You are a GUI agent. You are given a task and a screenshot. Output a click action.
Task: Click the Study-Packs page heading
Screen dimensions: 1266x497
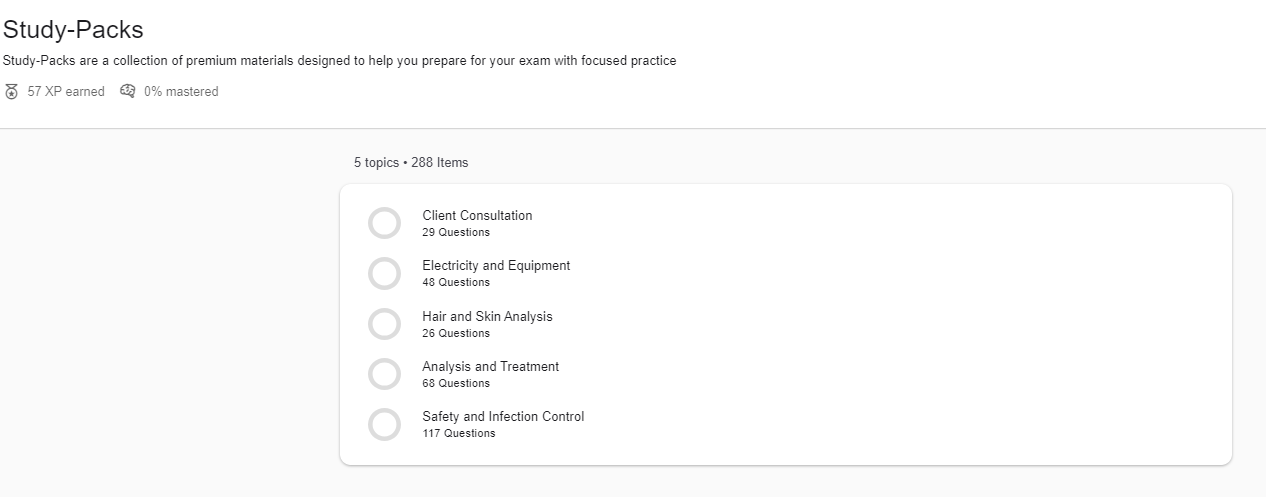73,30
